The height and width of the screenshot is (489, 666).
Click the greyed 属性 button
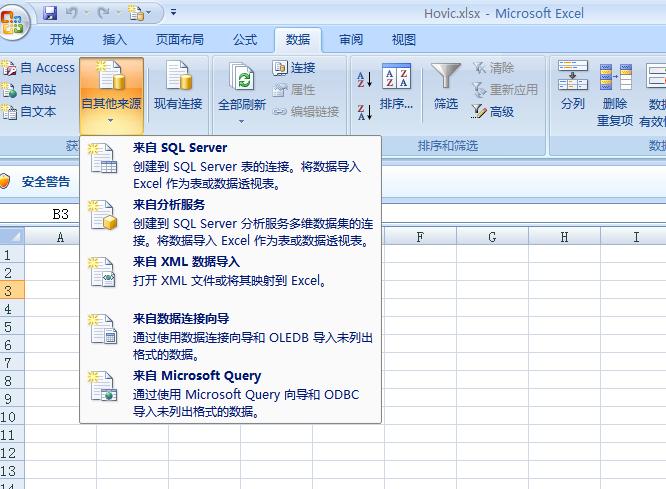294,90
